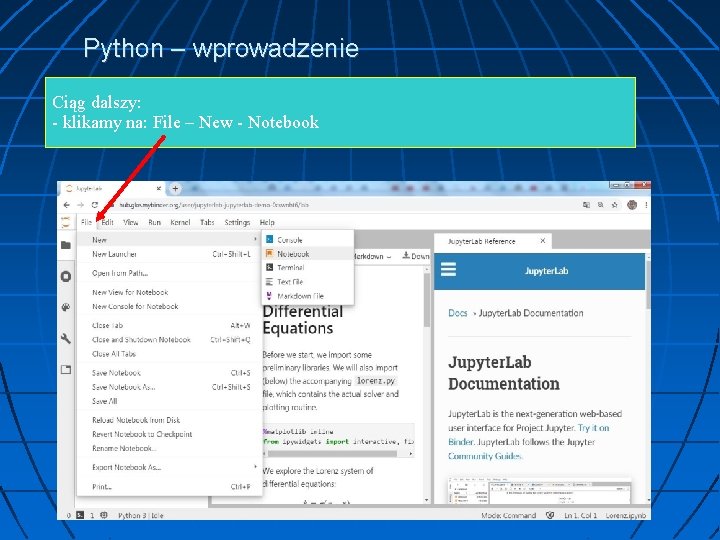Open the Markdown cell type dropdown
Viewport: 720px width, 540px height.
click(372, 256)
